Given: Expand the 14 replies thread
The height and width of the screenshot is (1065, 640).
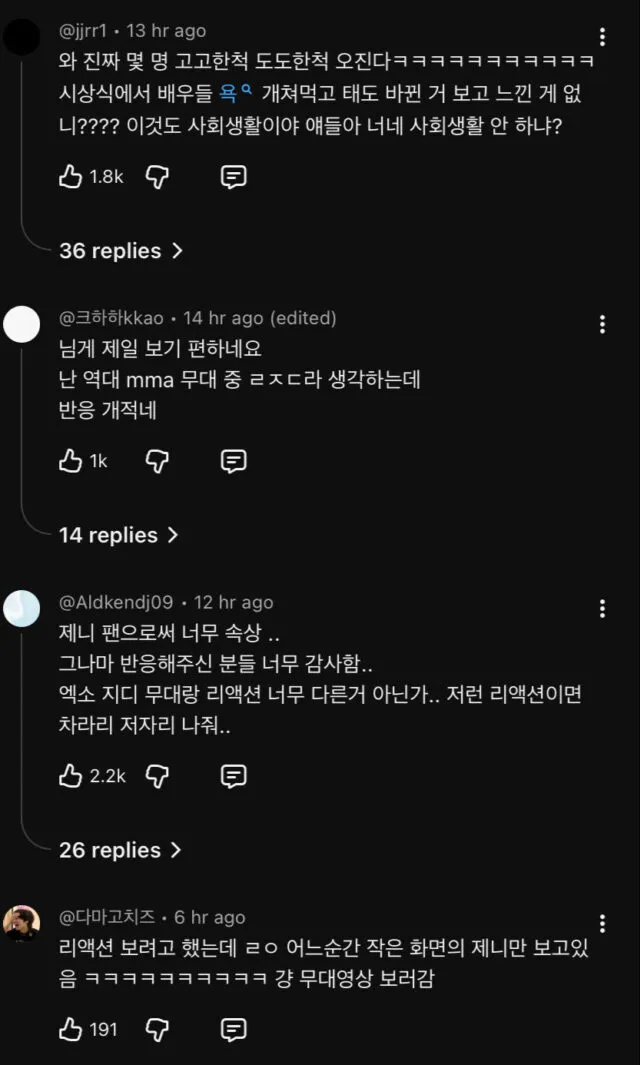Looking at the screenshot, I should click(119, 535).
